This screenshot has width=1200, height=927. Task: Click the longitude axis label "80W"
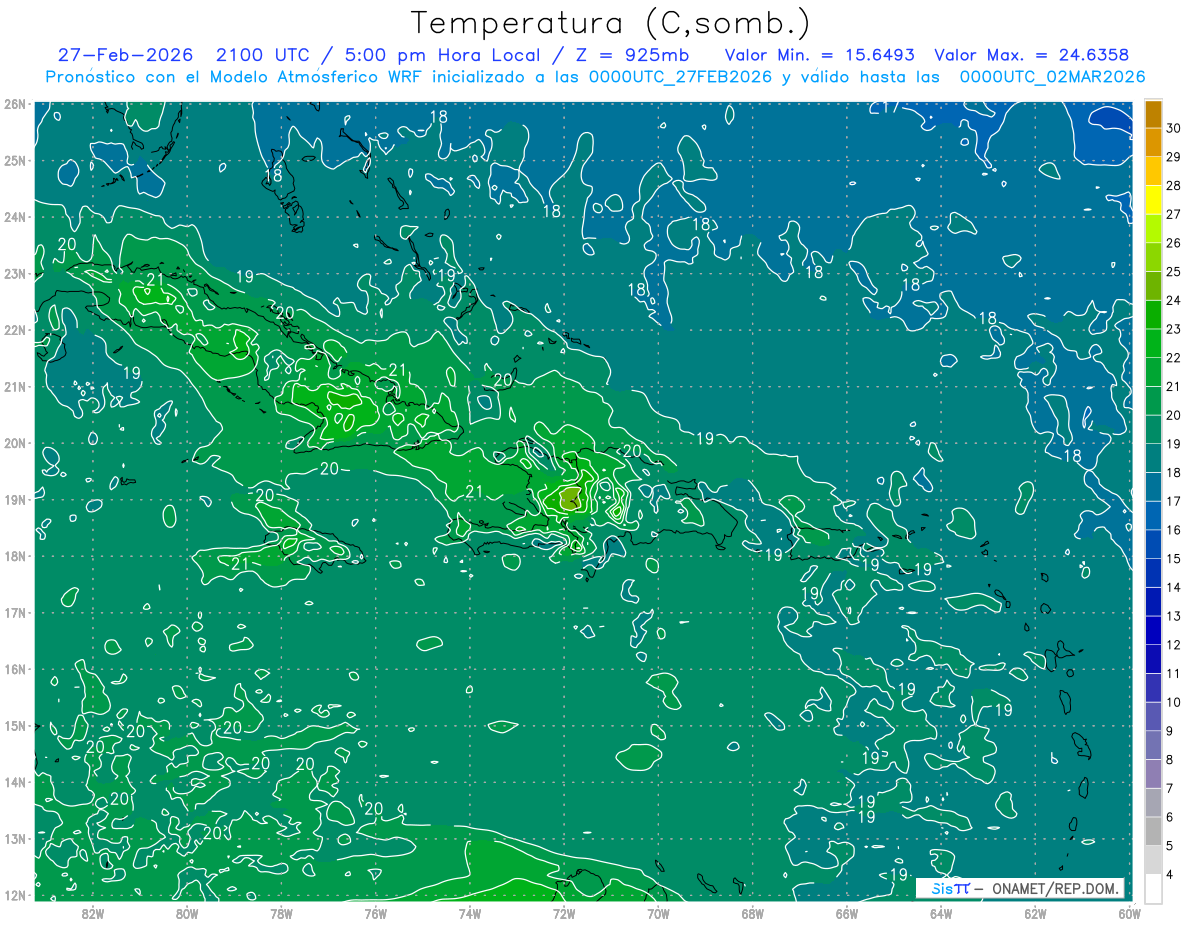click(187, 912)
